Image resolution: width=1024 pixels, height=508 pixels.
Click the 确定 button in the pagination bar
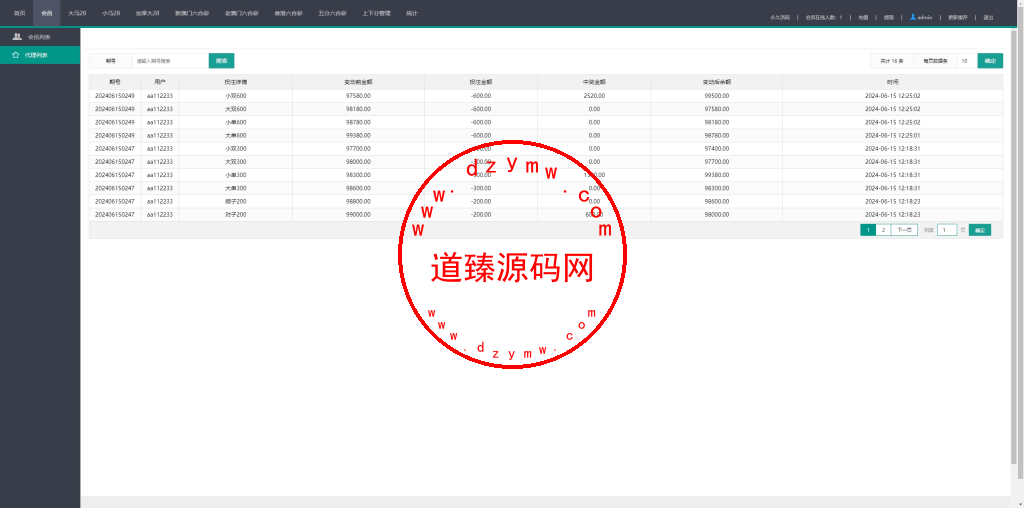(x=980, y=230)
